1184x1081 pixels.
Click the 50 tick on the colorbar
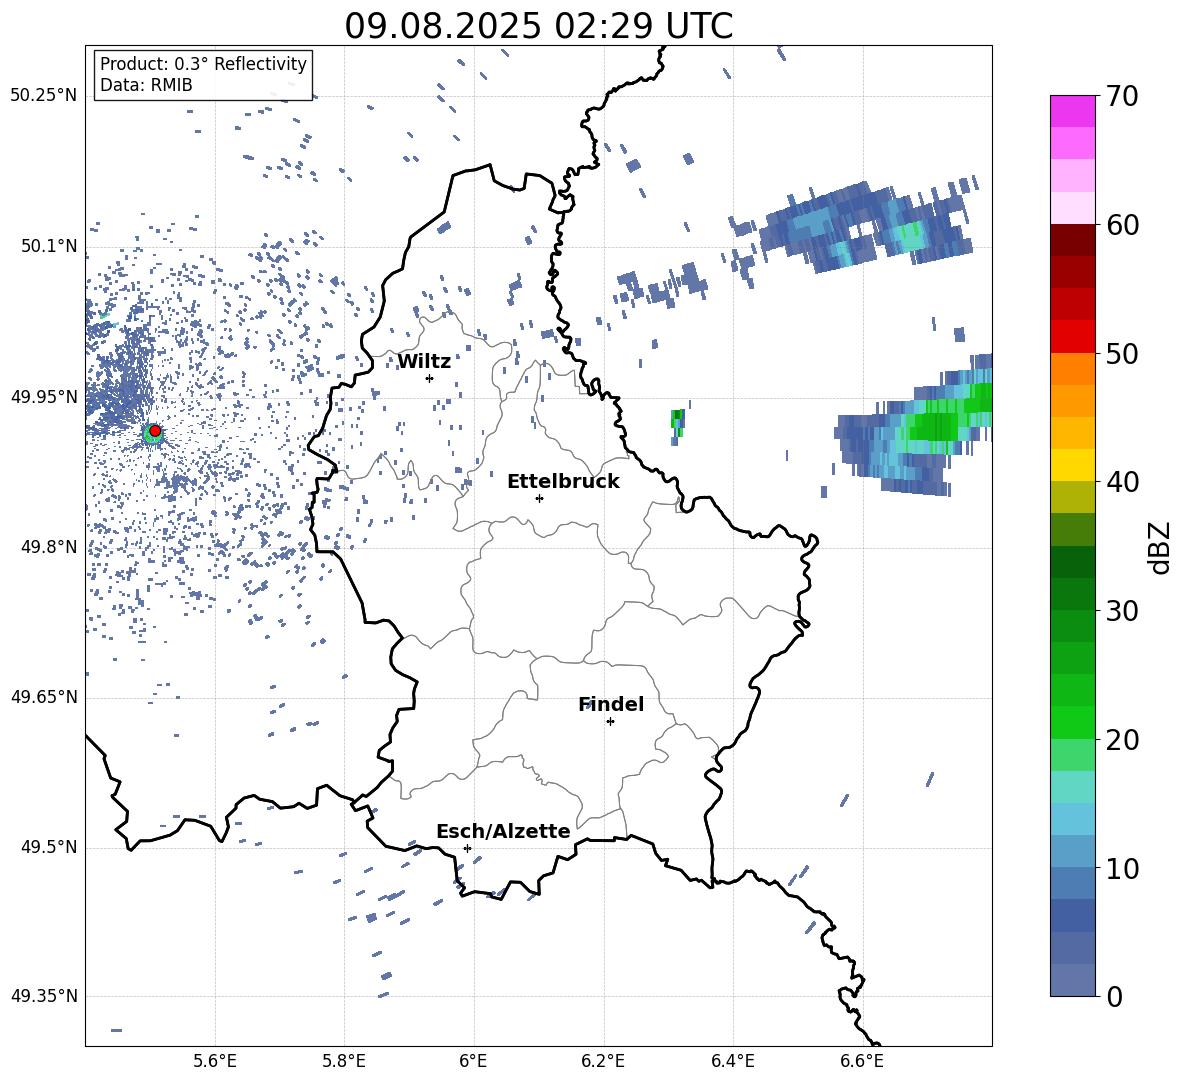(1122, 353)
